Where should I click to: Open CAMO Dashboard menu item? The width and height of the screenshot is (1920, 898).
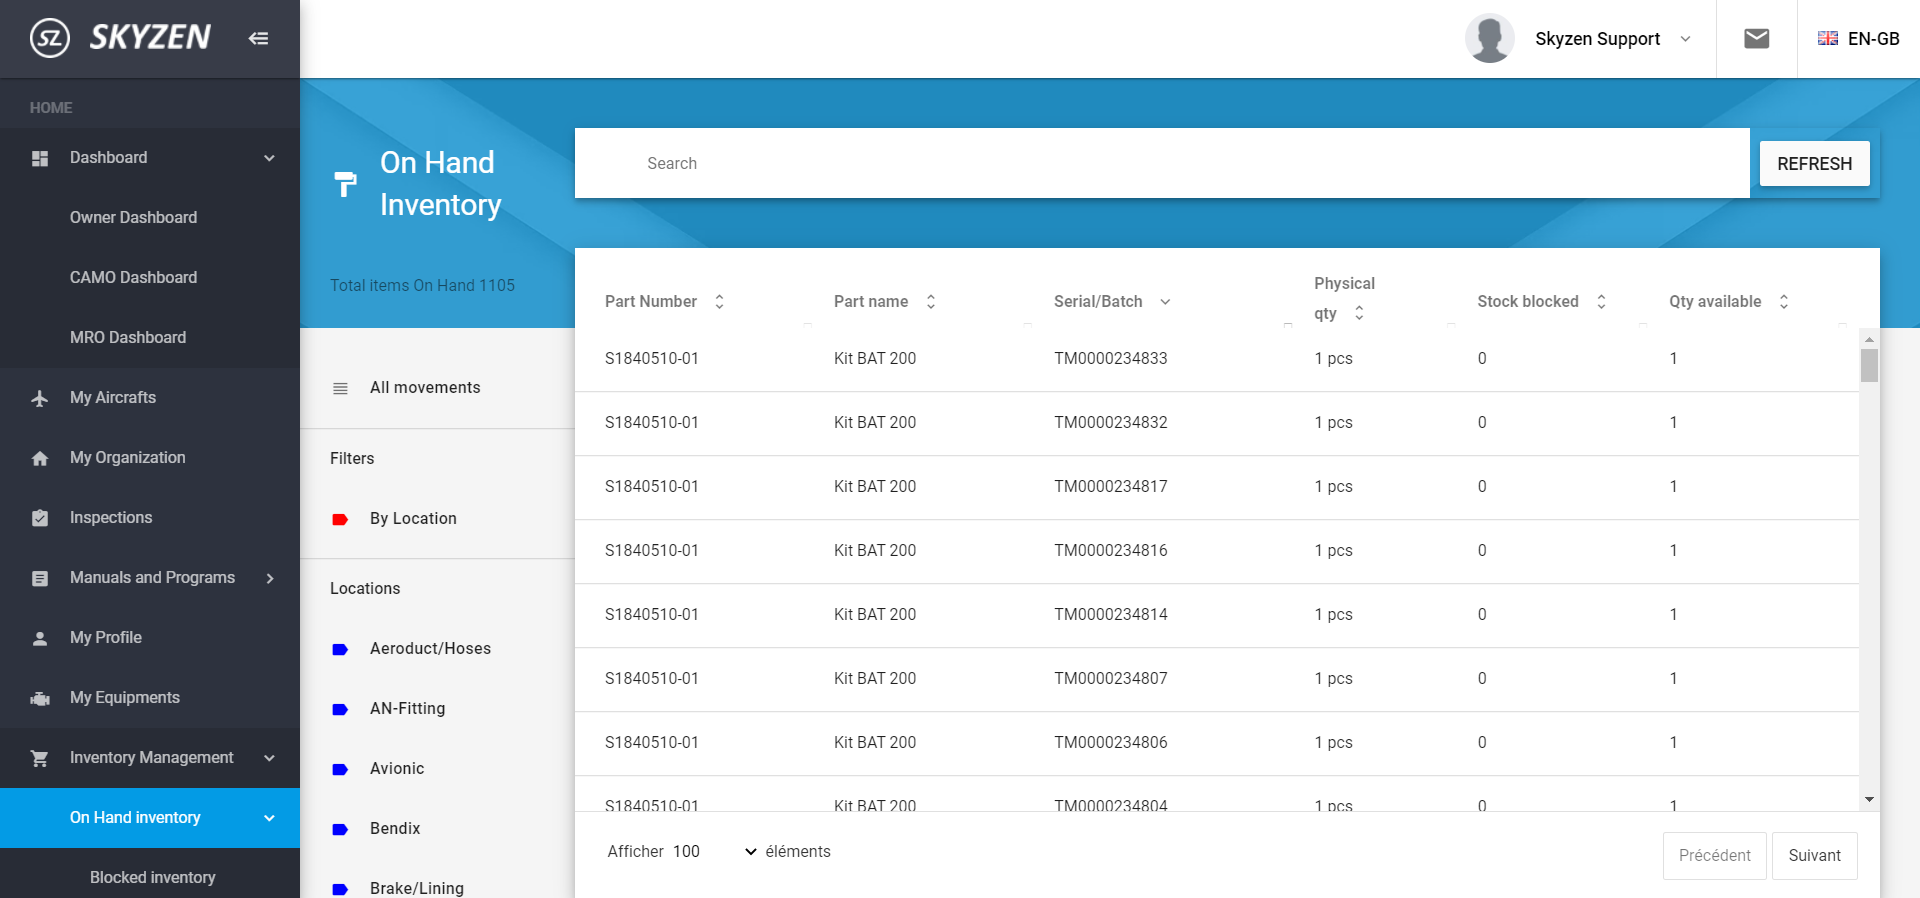point(133,277)
